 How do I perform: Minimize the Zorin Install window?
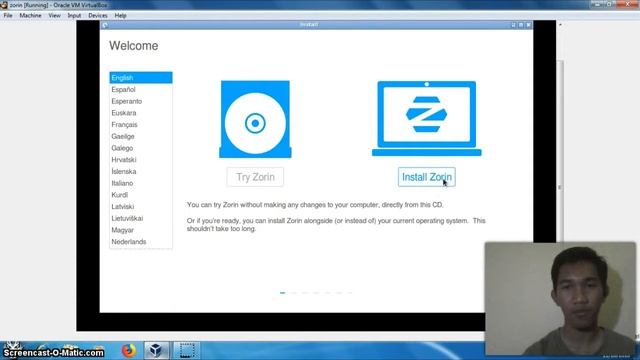[513, 25]
